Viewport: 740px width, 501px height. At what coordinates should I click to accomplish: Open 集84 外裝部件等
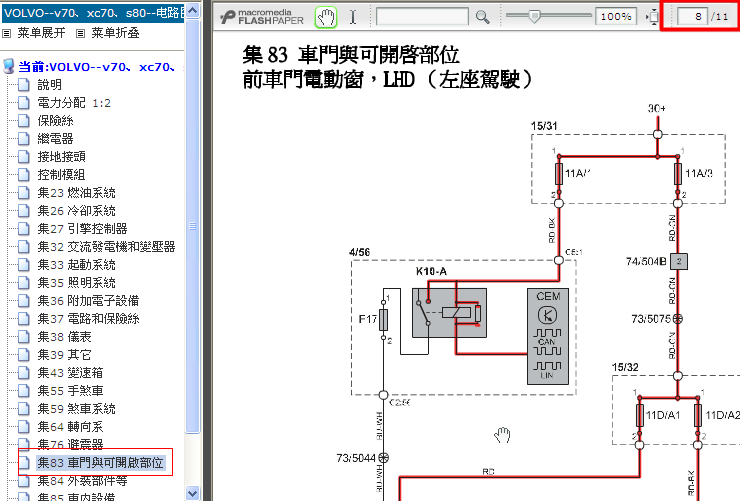tap(83, 481)
